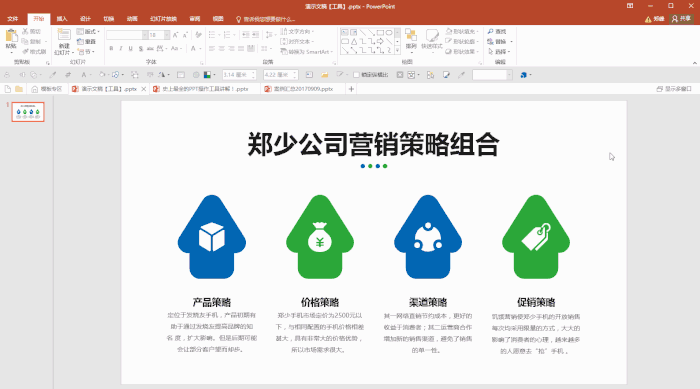The height and width of the screenshot is (389, 700).
Task: Click the Cut (剪切) scissors icon
Action: [25, 31]
